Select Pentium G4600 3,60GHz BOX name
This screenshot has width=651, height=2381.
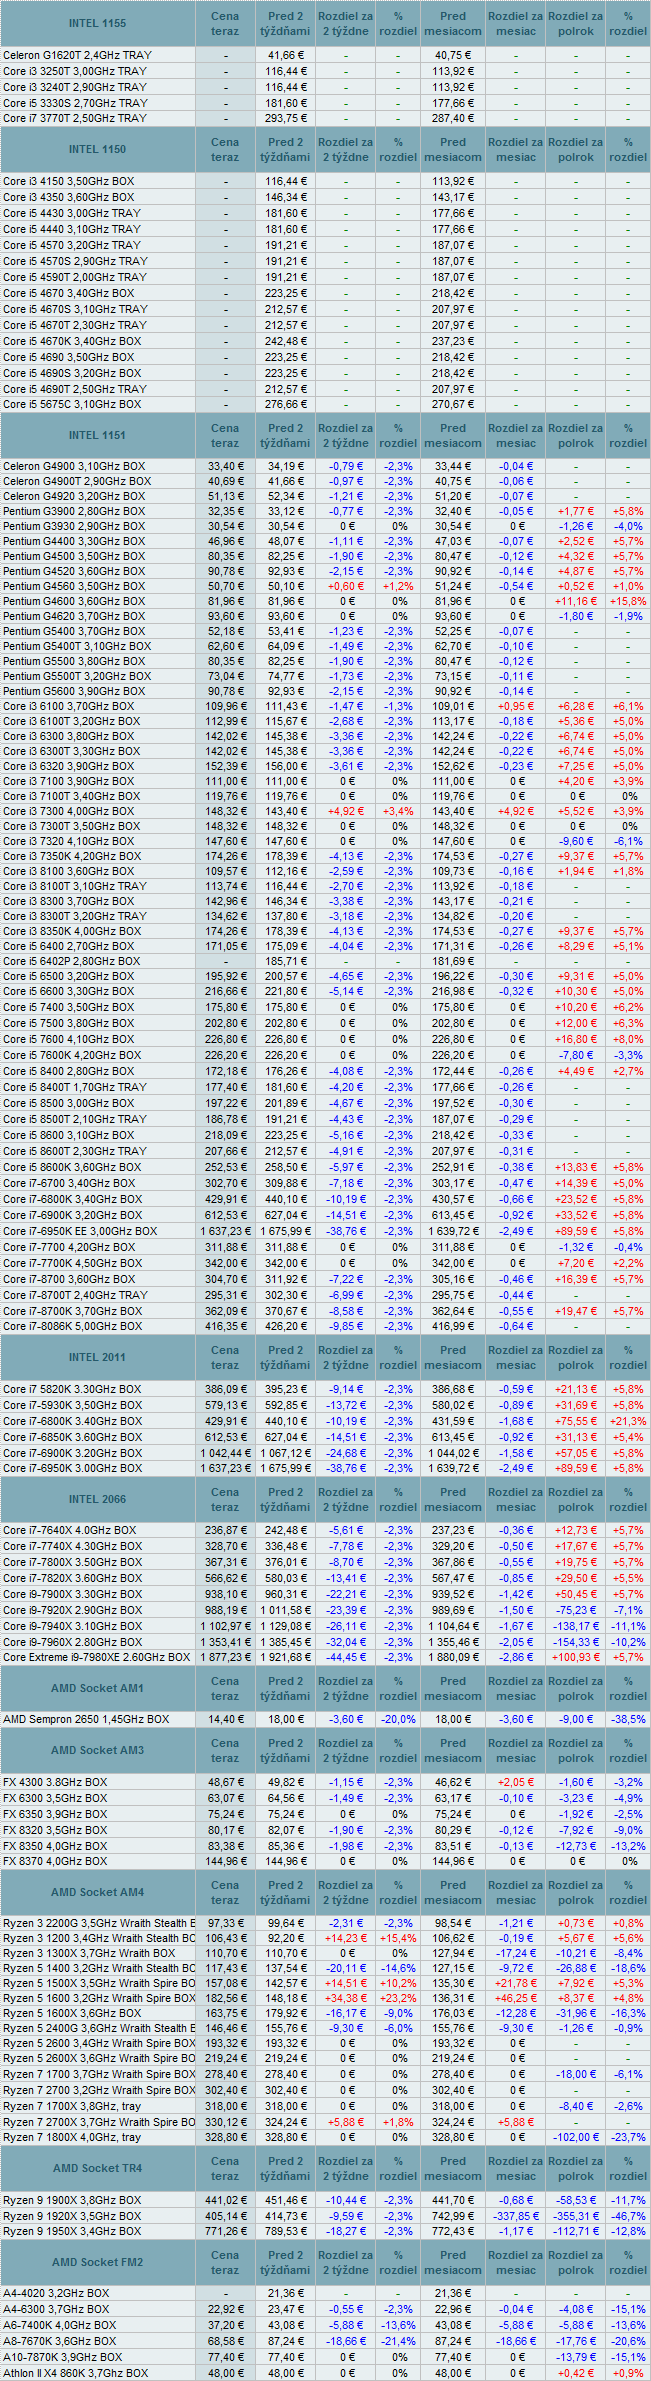74,601
